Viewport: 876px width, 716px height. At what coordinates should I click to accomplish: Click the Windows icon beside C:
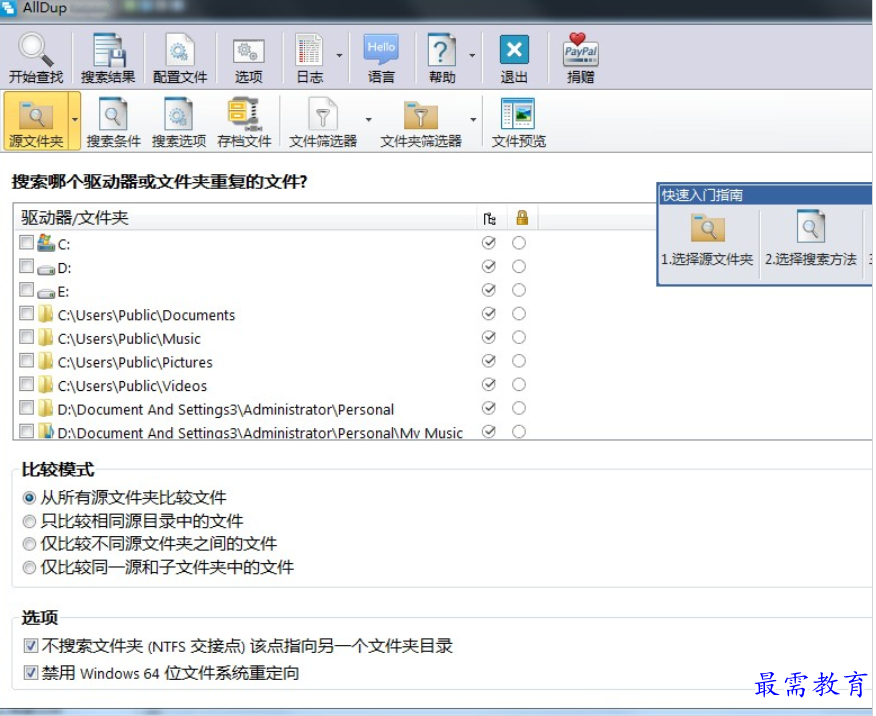[x=46, y=242]
